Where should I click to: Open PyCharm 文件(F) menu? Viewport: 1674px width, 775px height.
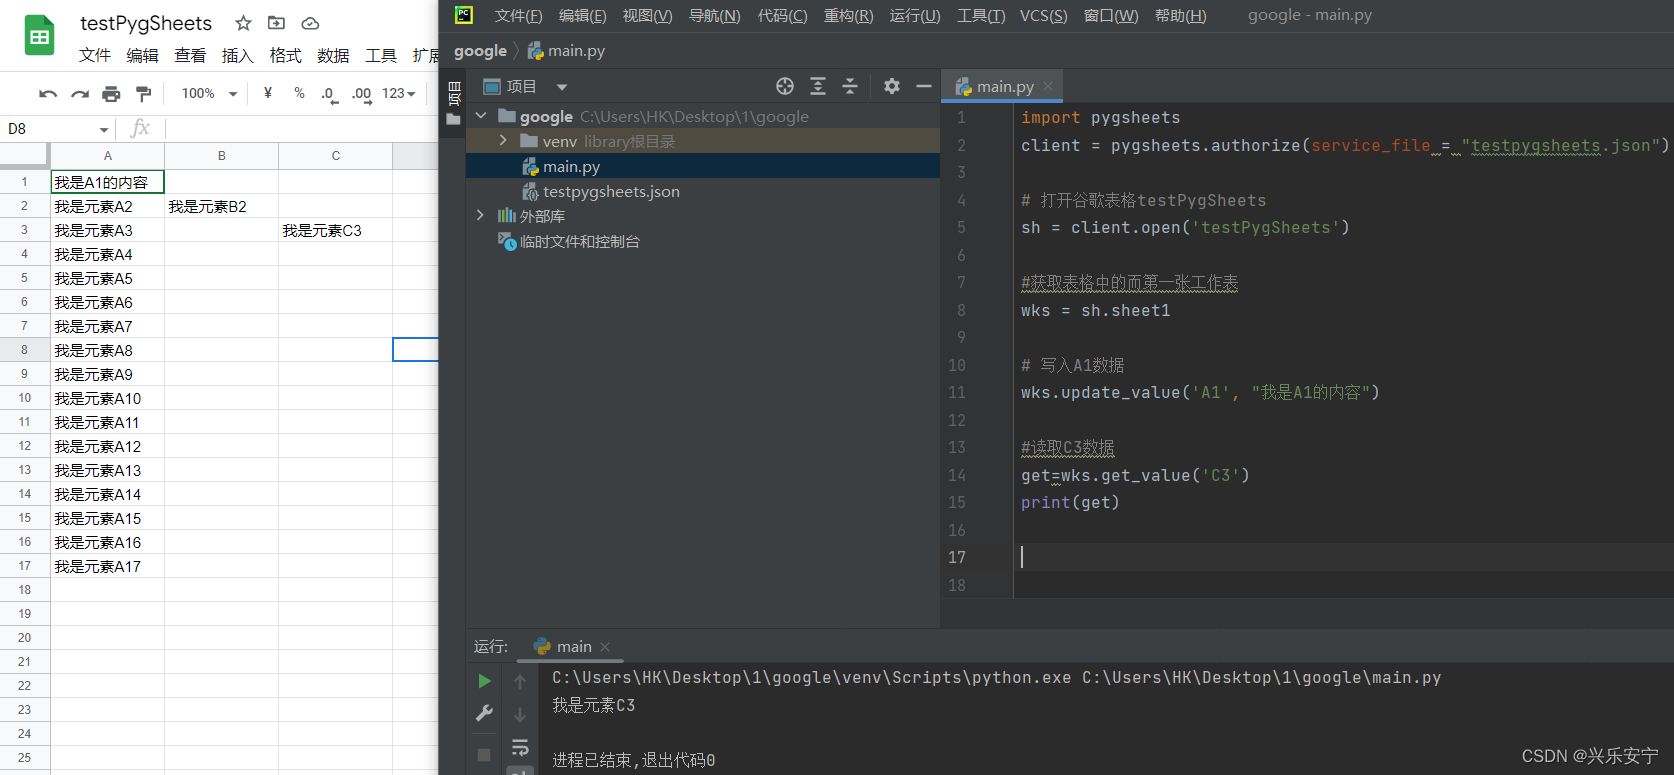point(518,15)
